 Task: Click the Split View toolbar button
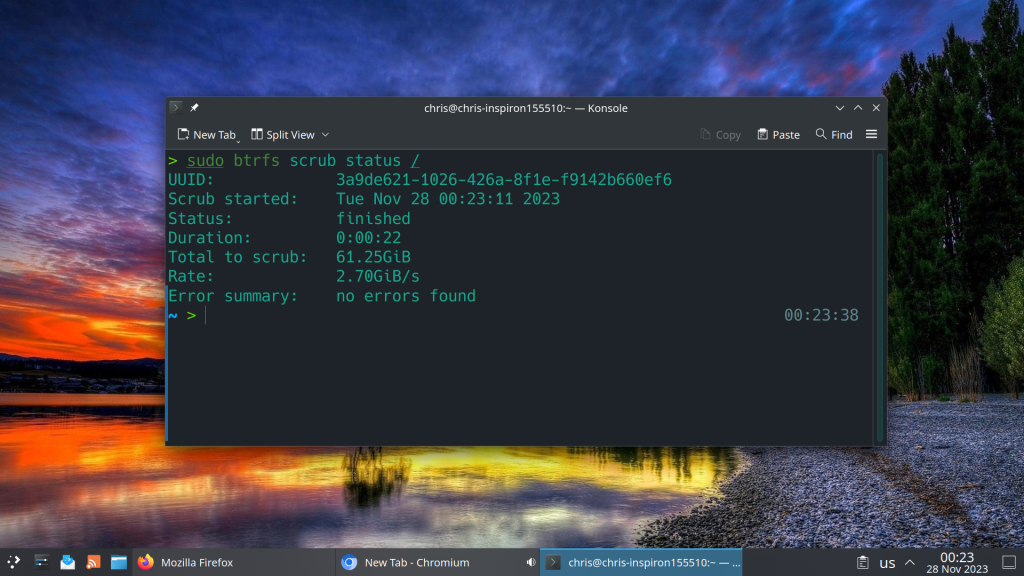(283, 134)
